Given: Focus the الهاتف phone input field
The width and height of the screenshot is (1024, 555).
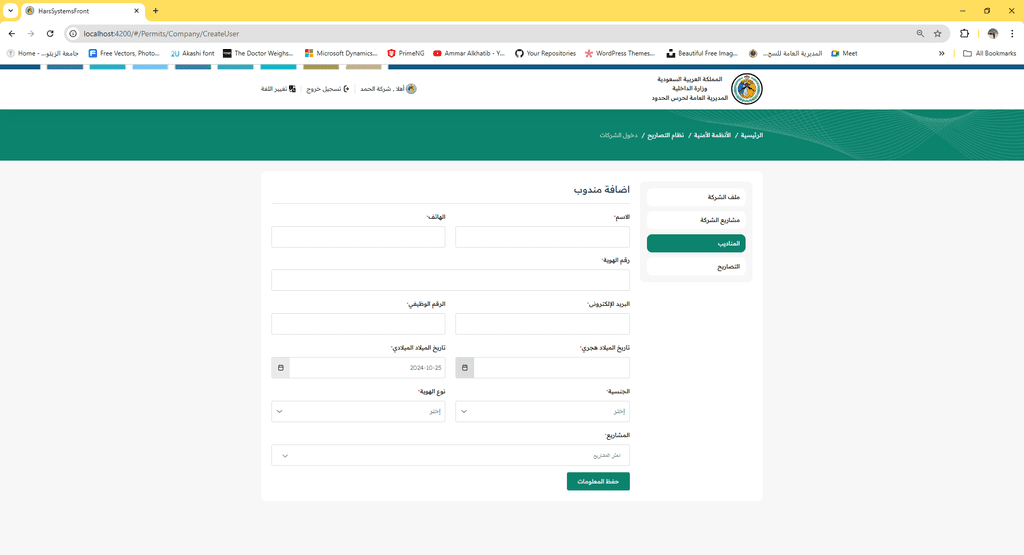Looking at the screenshot, I should click(x=359, y=237).
